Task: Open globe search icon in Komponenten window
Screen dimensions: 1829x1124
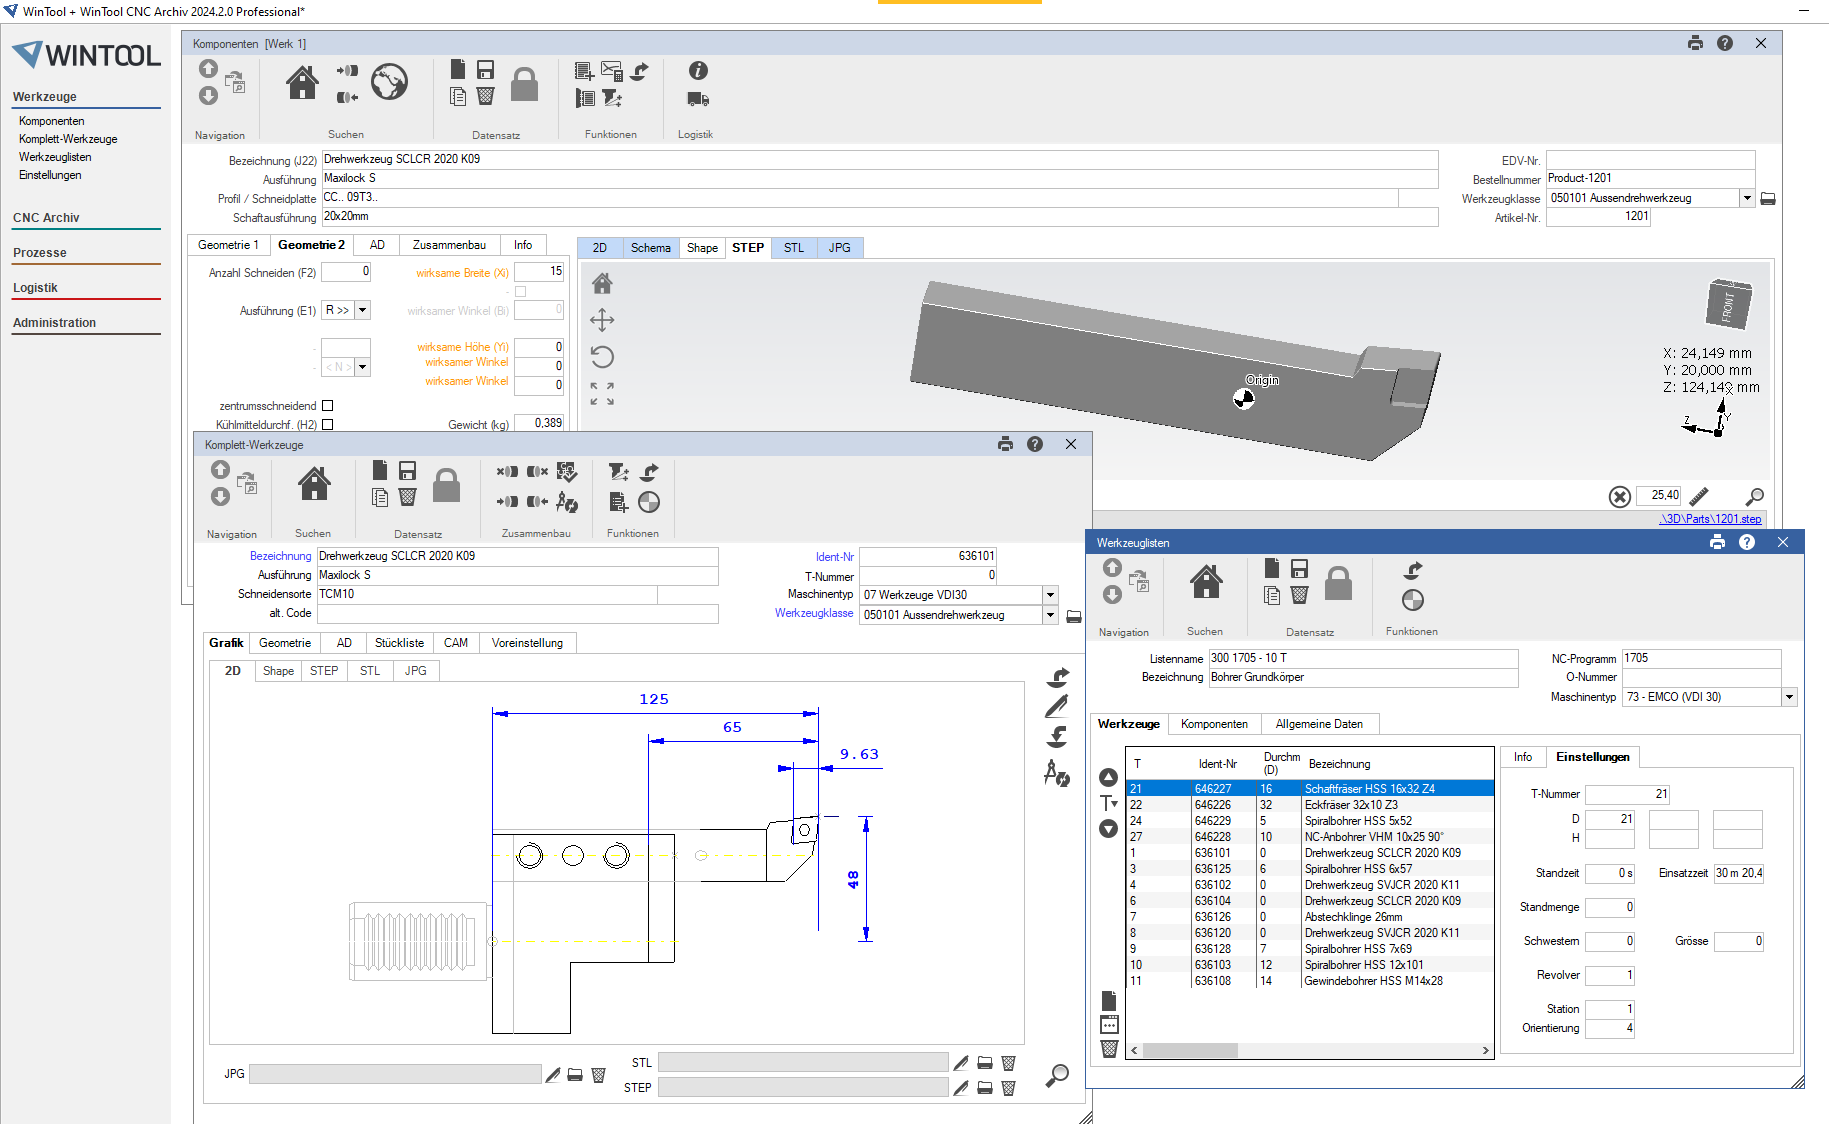Action: (x=389, y=82)
